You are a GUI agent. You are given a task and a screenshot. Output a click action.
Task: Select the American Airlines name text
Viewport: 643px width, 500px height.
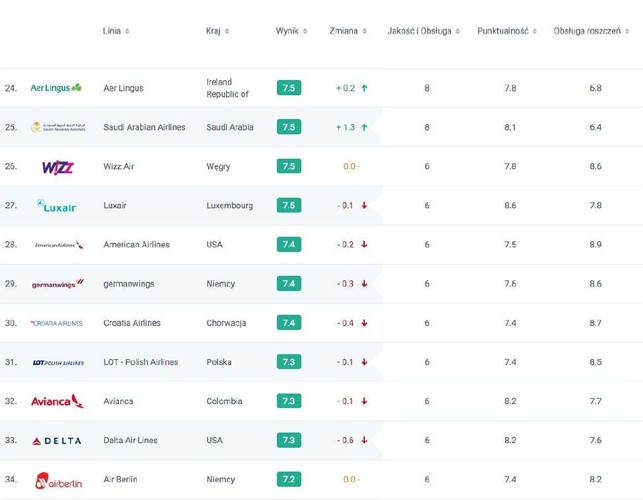click(136, 244)
